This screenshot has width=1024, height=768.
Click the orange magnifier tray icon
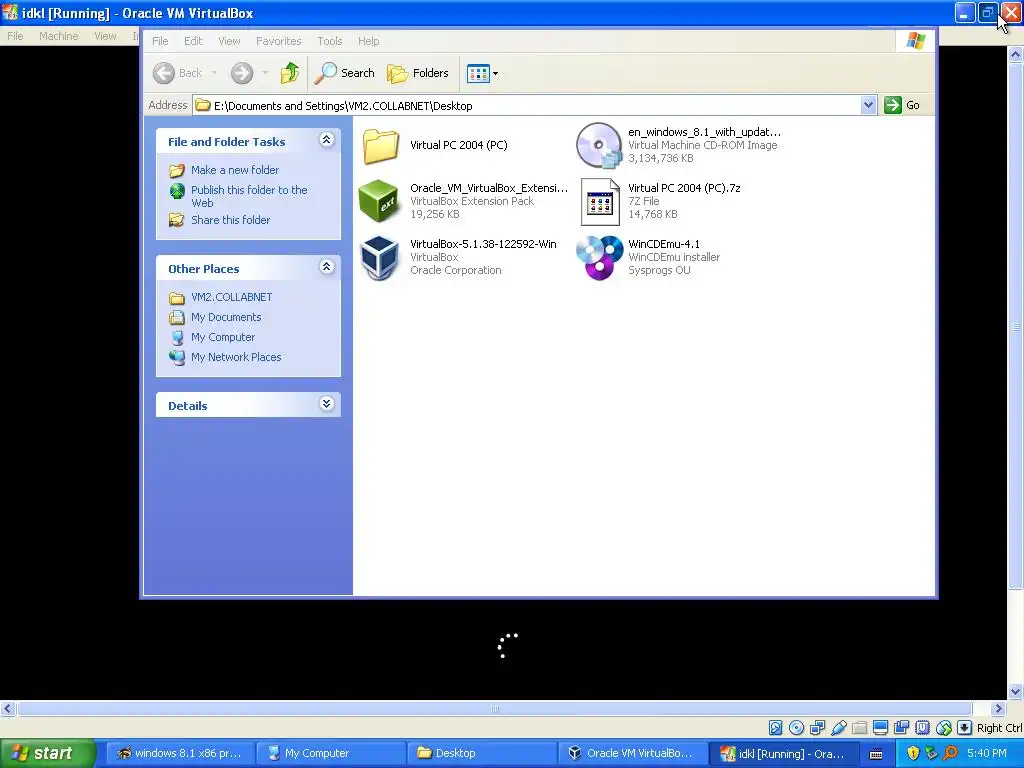point(950,753)
